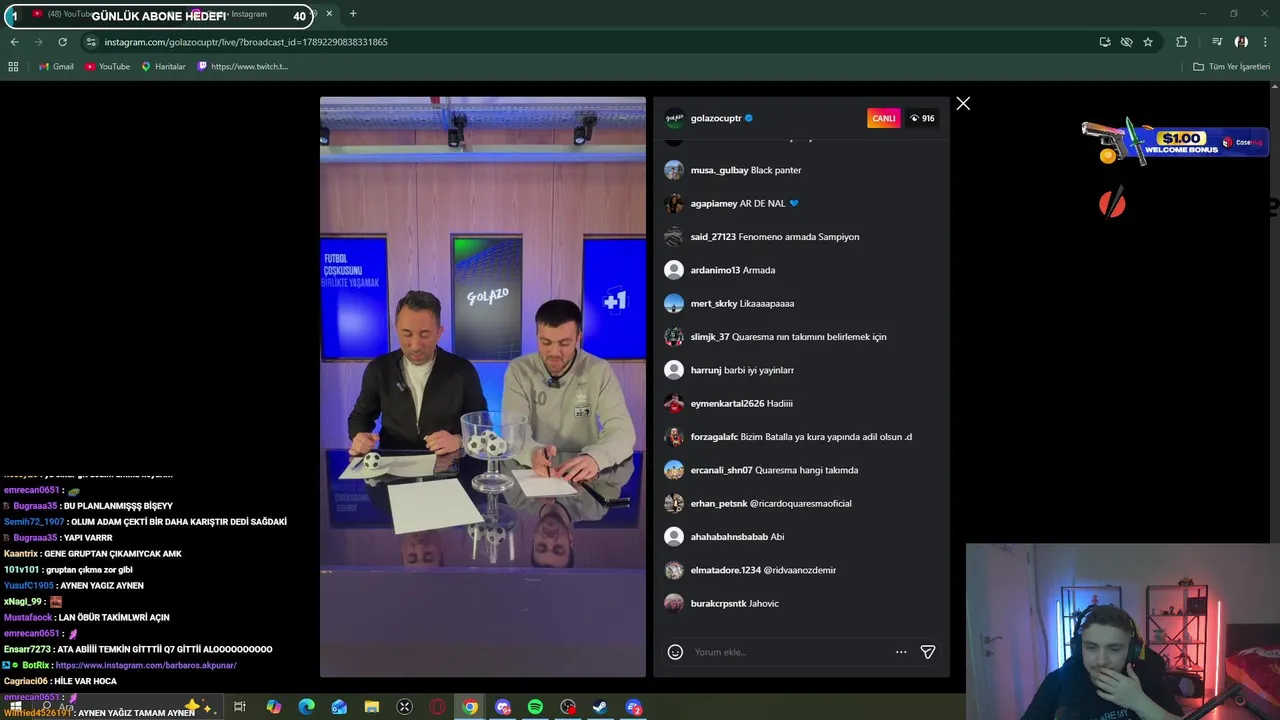The height and width of the screenshot is (720, 1280).
Task: Open Chrome profile avatar
Action: (x=1241, y=42)
